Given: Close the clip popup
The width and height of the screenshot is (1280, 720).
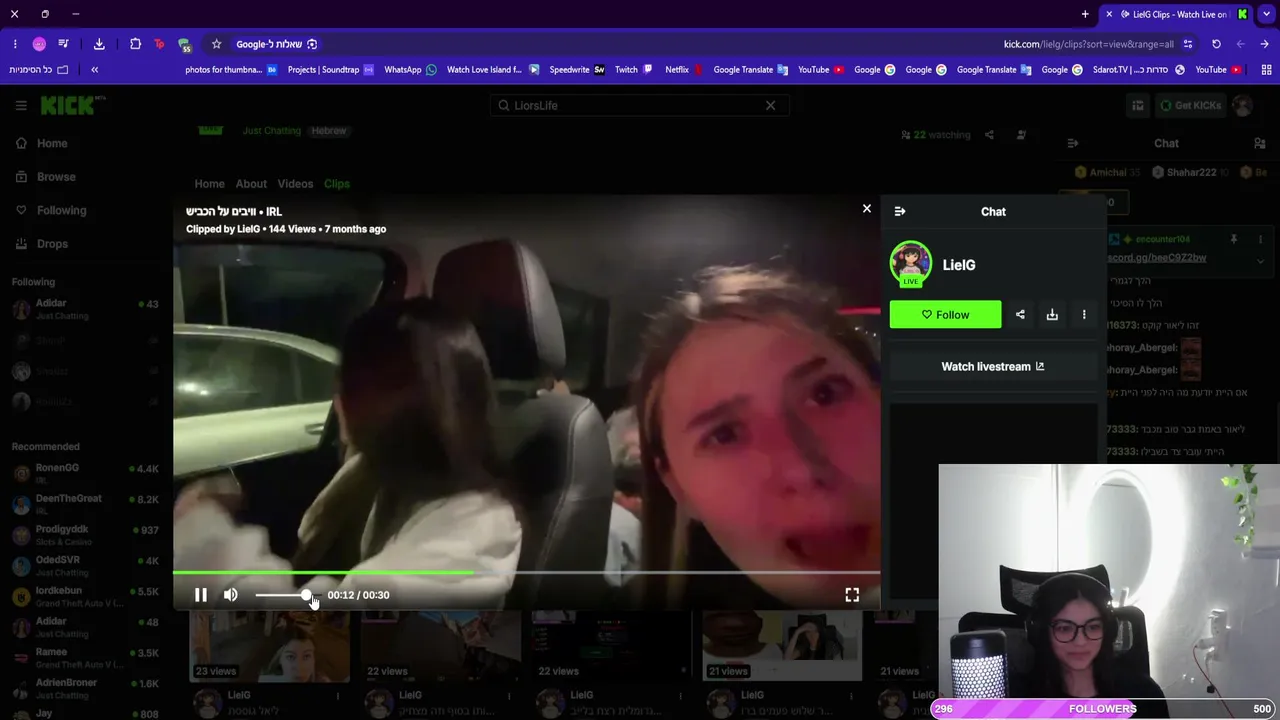Looking at the screenshot, I should pyautogui.click(x=867, y=208).
